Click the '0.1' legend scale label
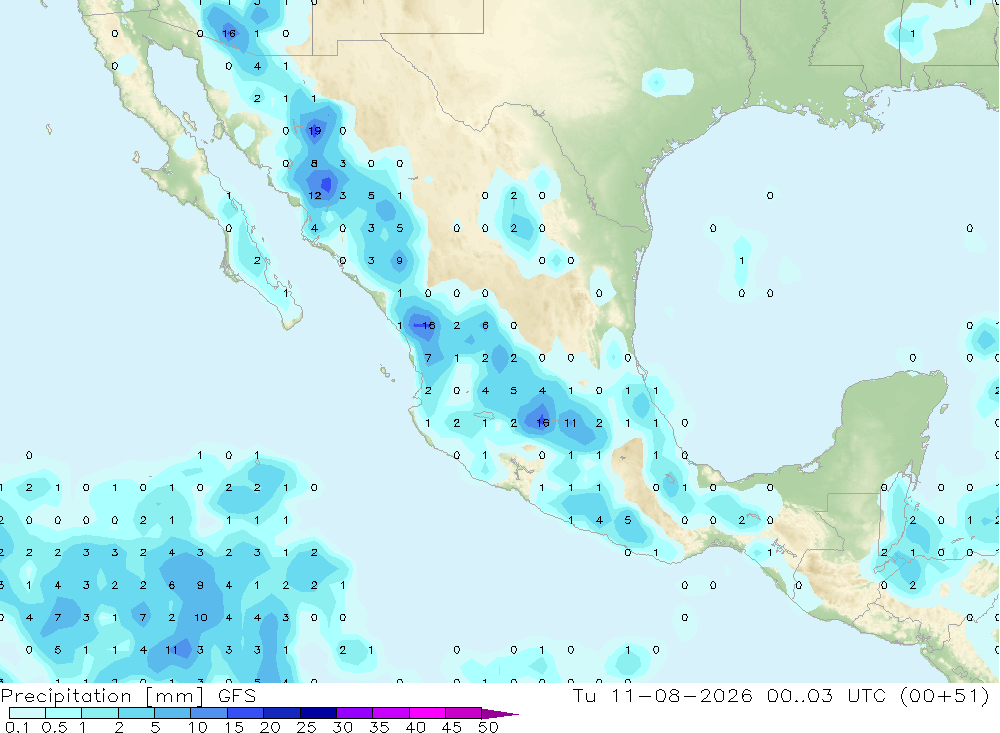Viewport: 1000px width, 733px height. (17, 727)
